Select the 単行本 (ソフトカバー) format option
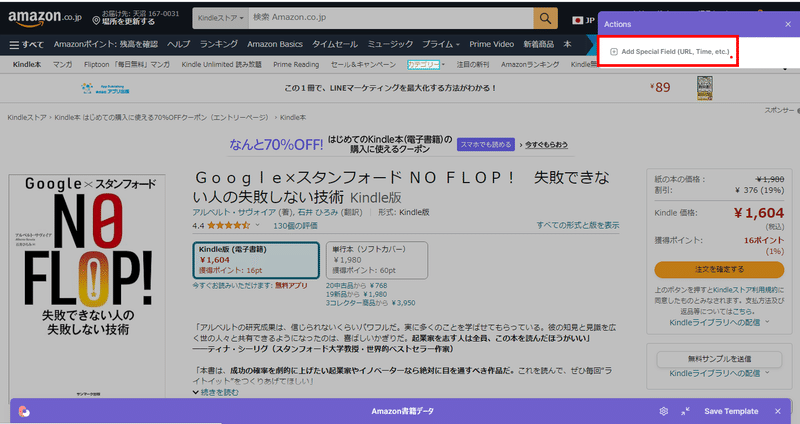The image size is (800, 424). click(377, 260)
